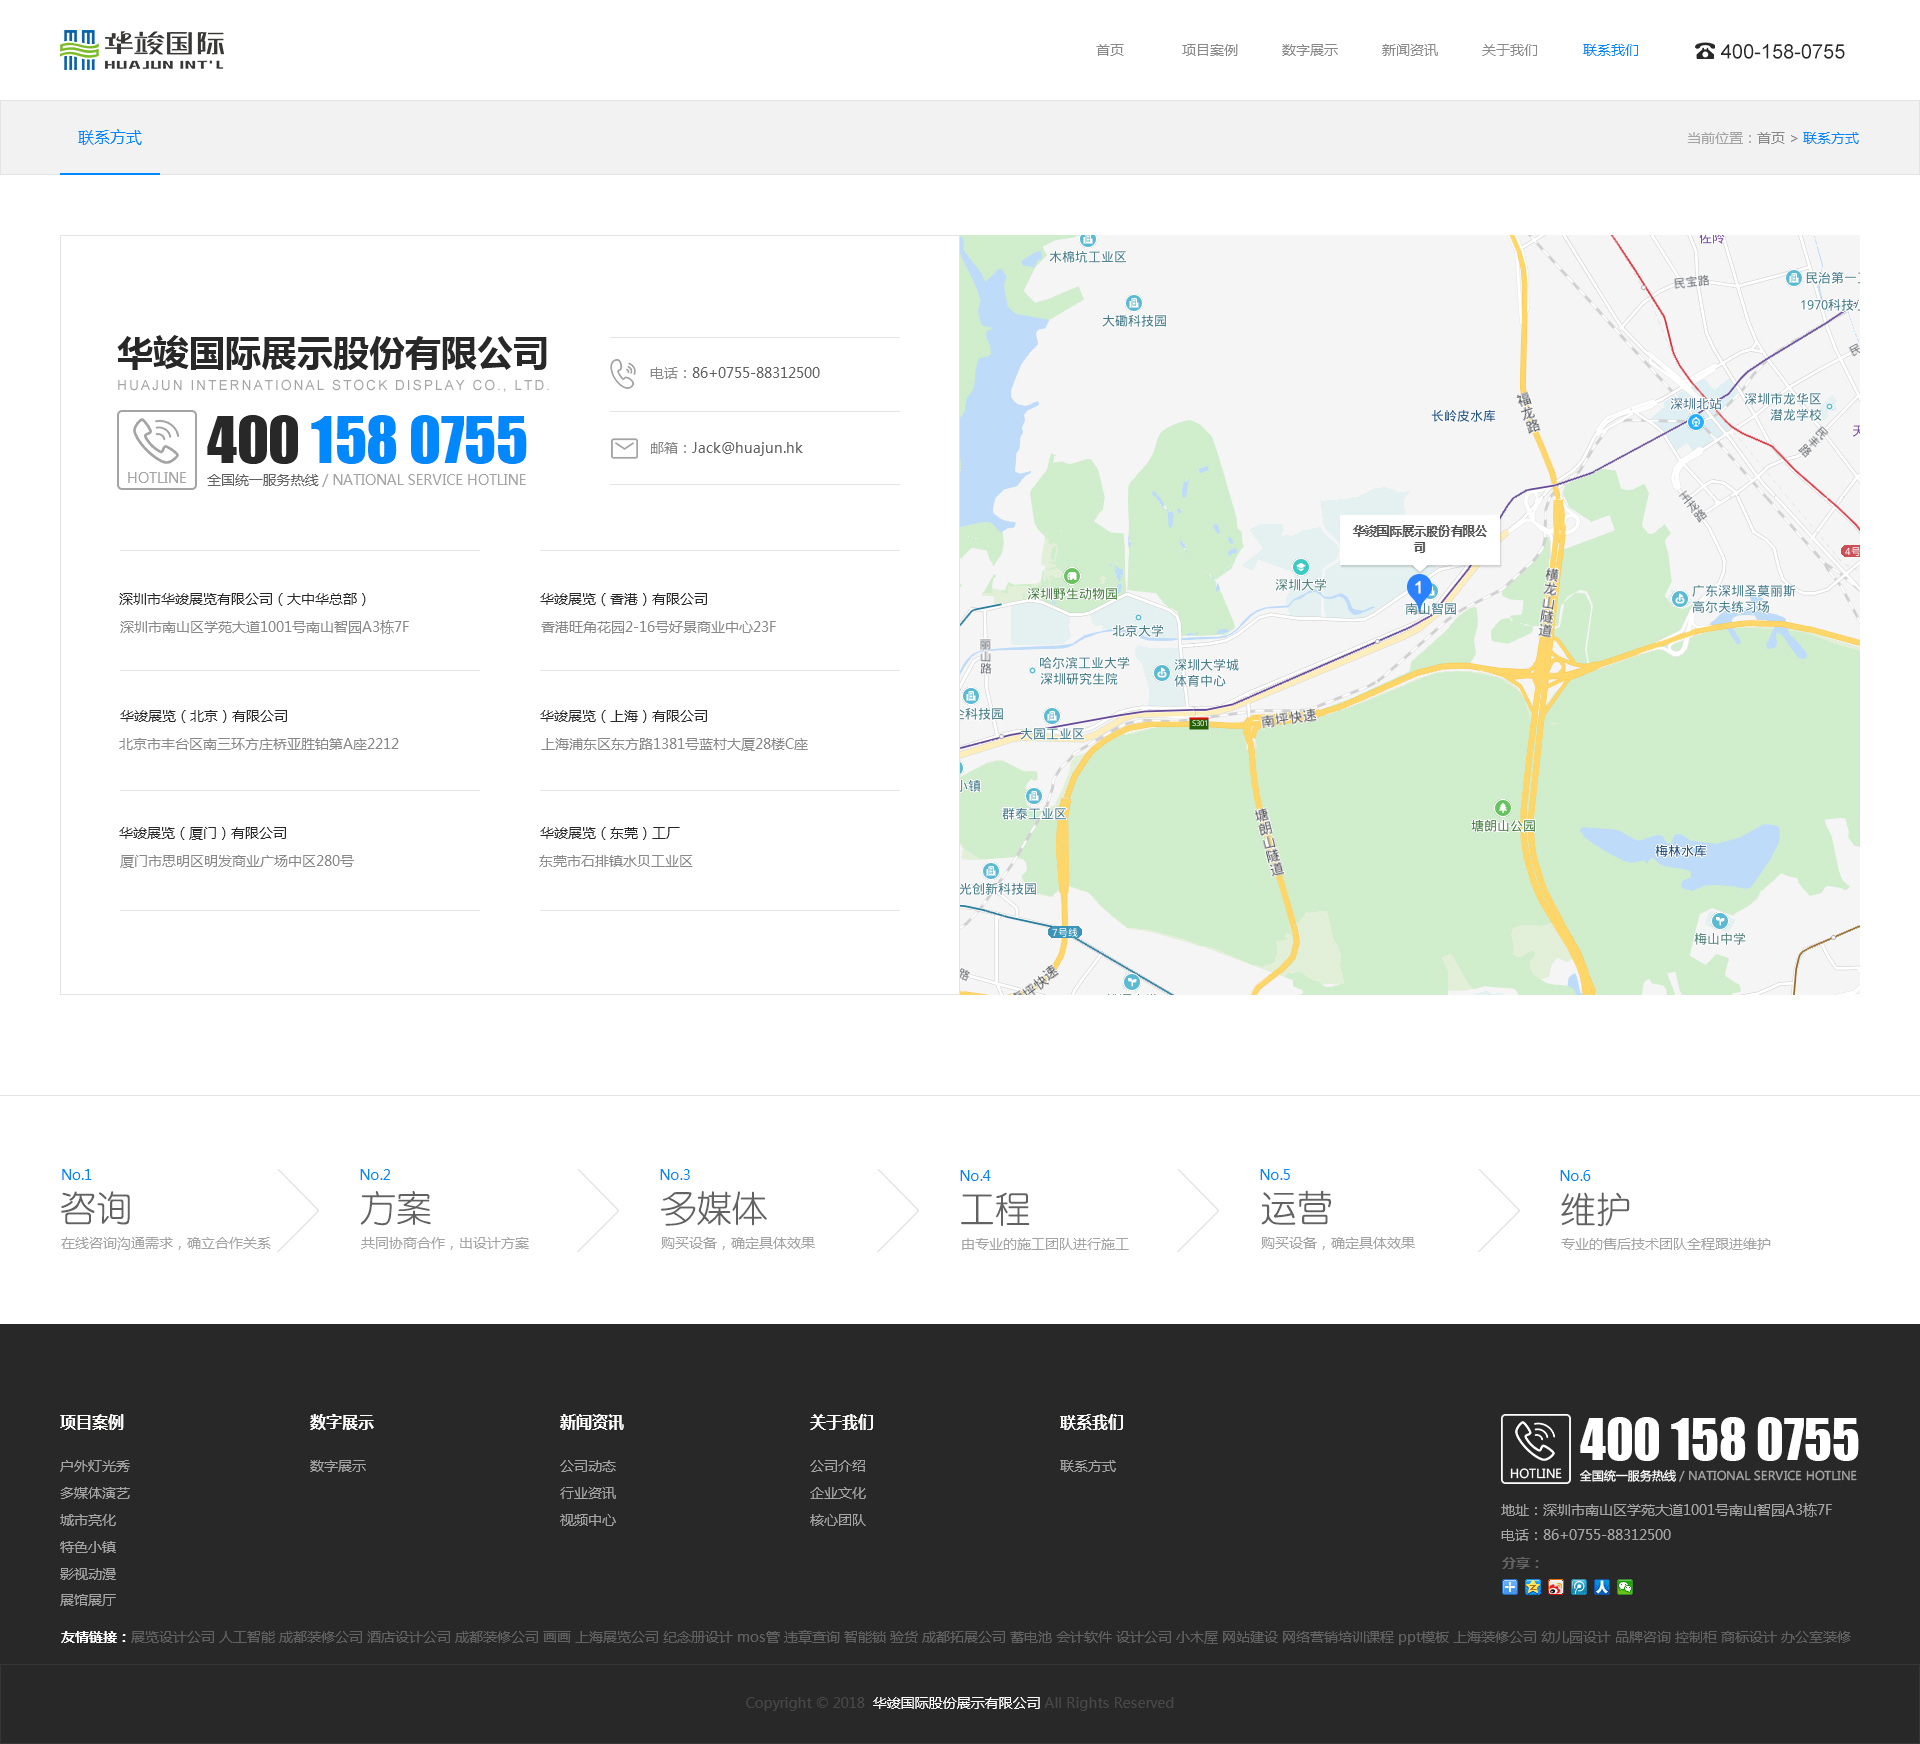Open the 关于我们 navigation item
Screen dimensions: 1920x1744
click(1509, 50)
